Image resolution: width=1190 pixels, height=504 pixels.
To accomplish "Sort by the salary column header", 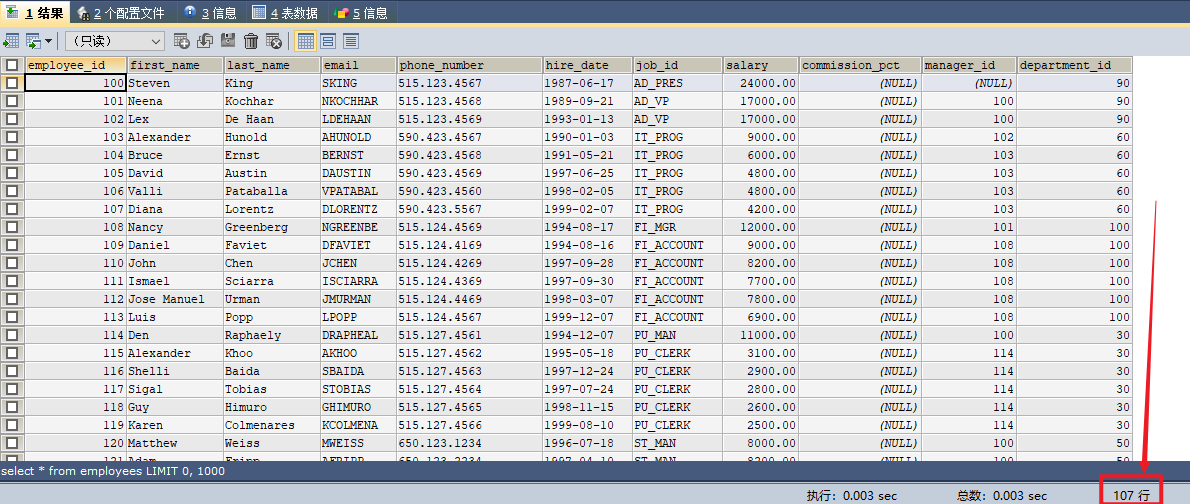I will pyautogui.click(x=760, y=65).
